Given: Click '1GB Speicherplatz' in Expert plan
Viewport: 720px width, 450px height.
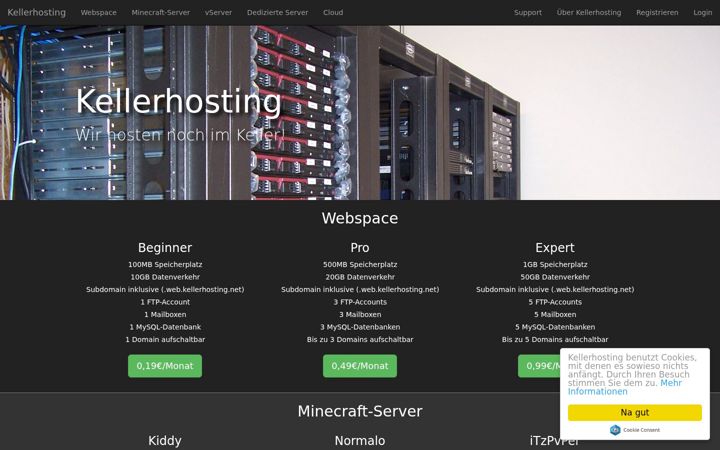Looking at the screenshot, I should 555,264.
